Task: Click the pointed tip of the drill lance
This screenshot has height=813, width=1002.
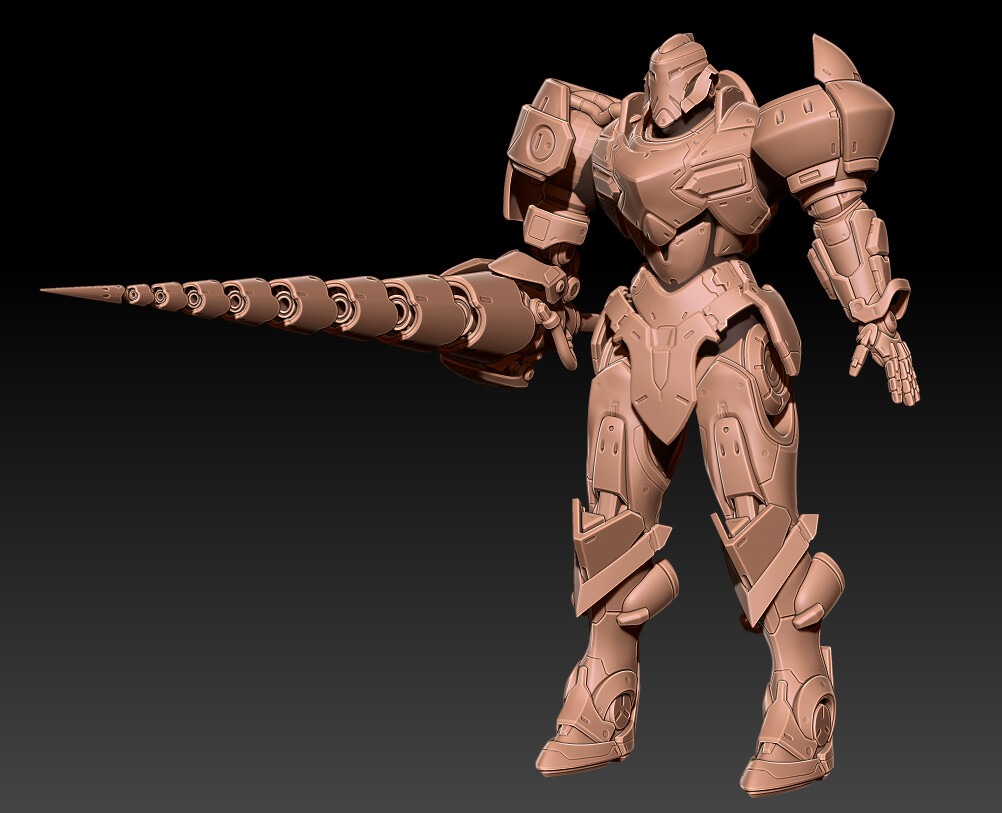Action: pos(82,293)
